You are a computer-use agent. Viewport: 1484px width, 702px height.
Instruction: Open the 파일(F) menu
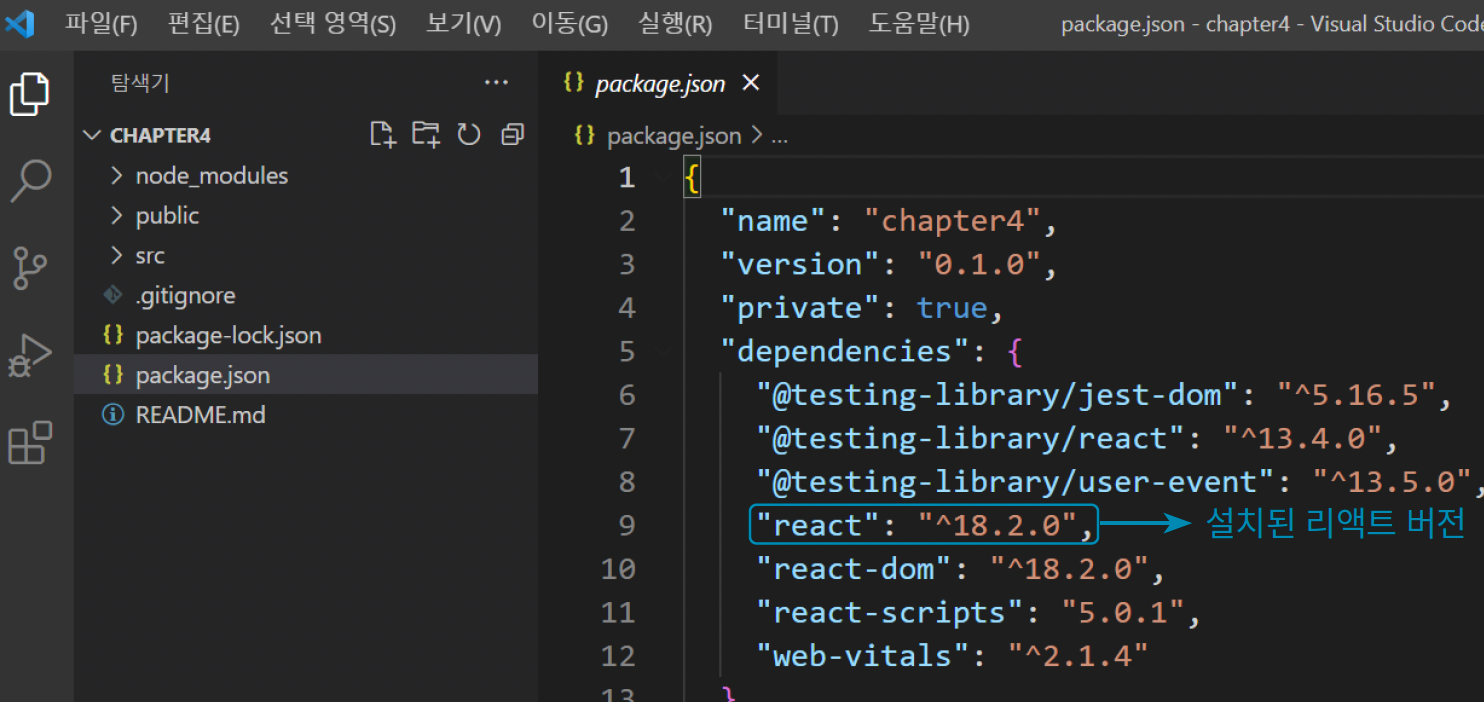click(x=101, y=24)
